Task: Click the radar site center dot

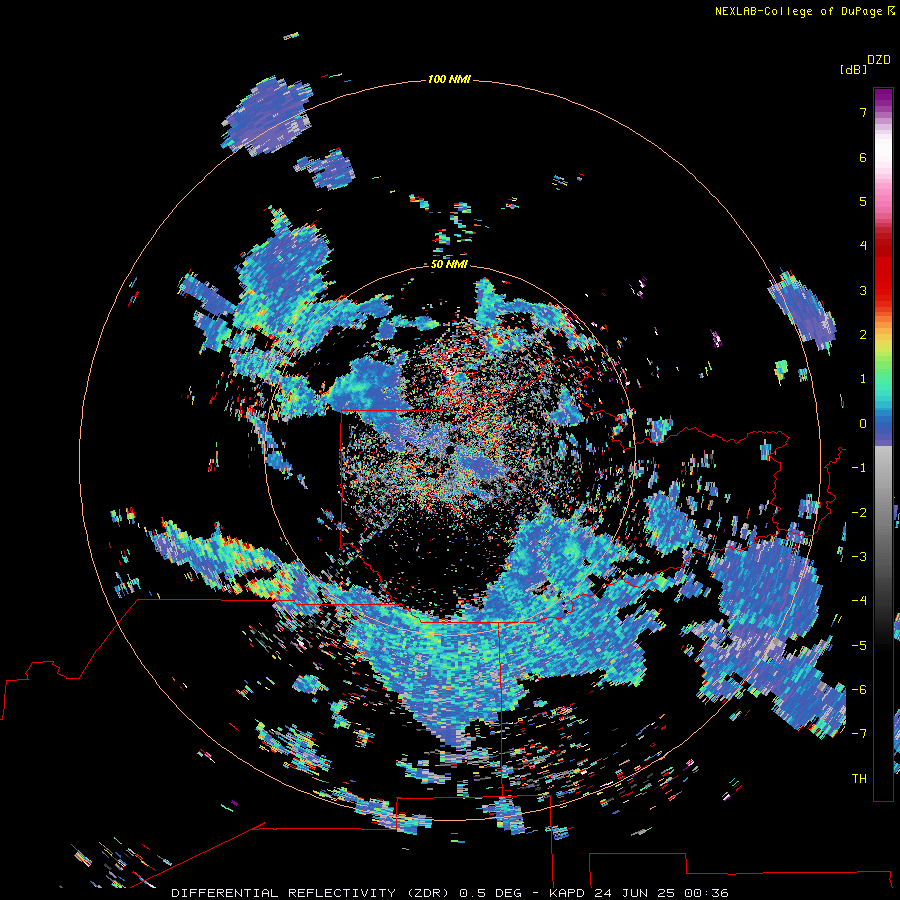Action: [x=449, y=449]
